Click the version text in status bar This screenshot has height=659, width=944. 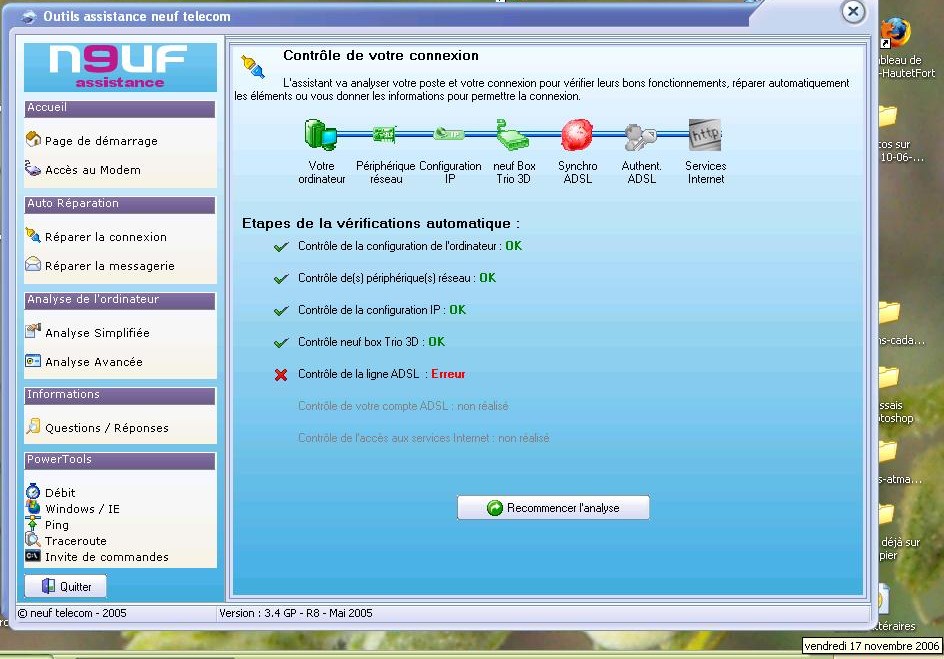[x=296, y=613]
